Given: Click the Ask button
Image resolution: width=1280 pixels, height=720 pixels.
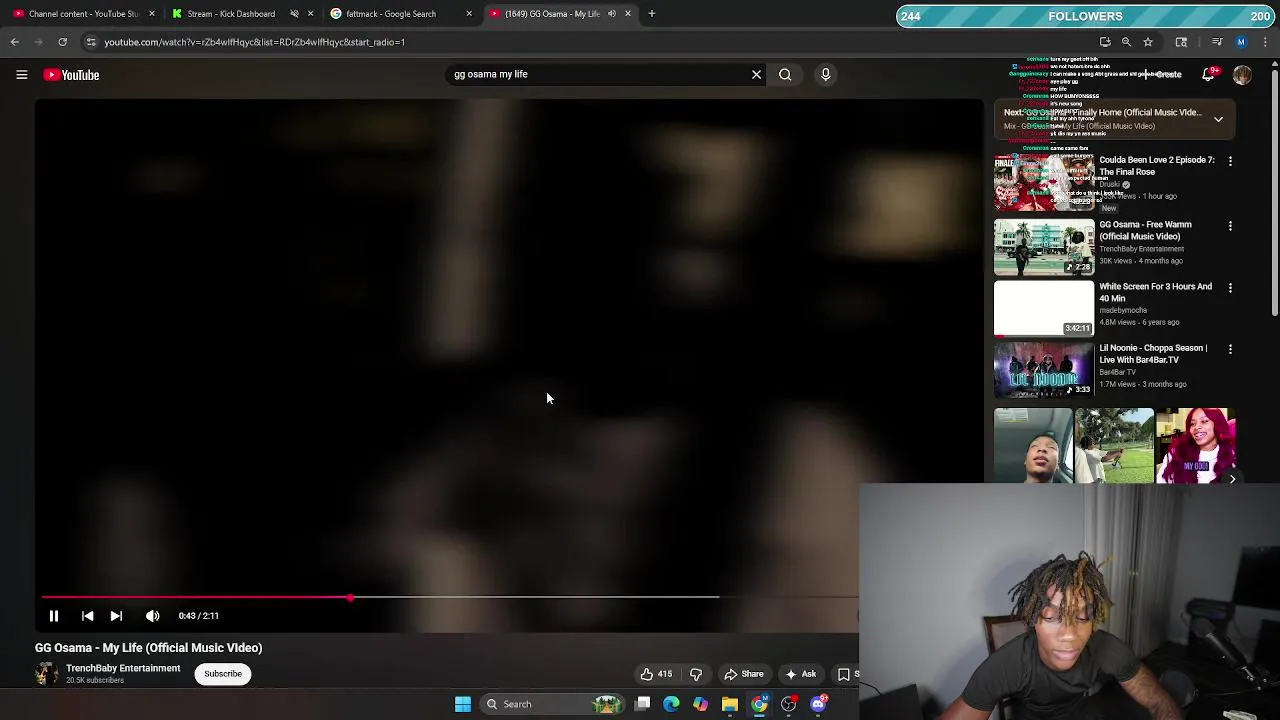Looking at the screenshot, I should pos(801,674).
